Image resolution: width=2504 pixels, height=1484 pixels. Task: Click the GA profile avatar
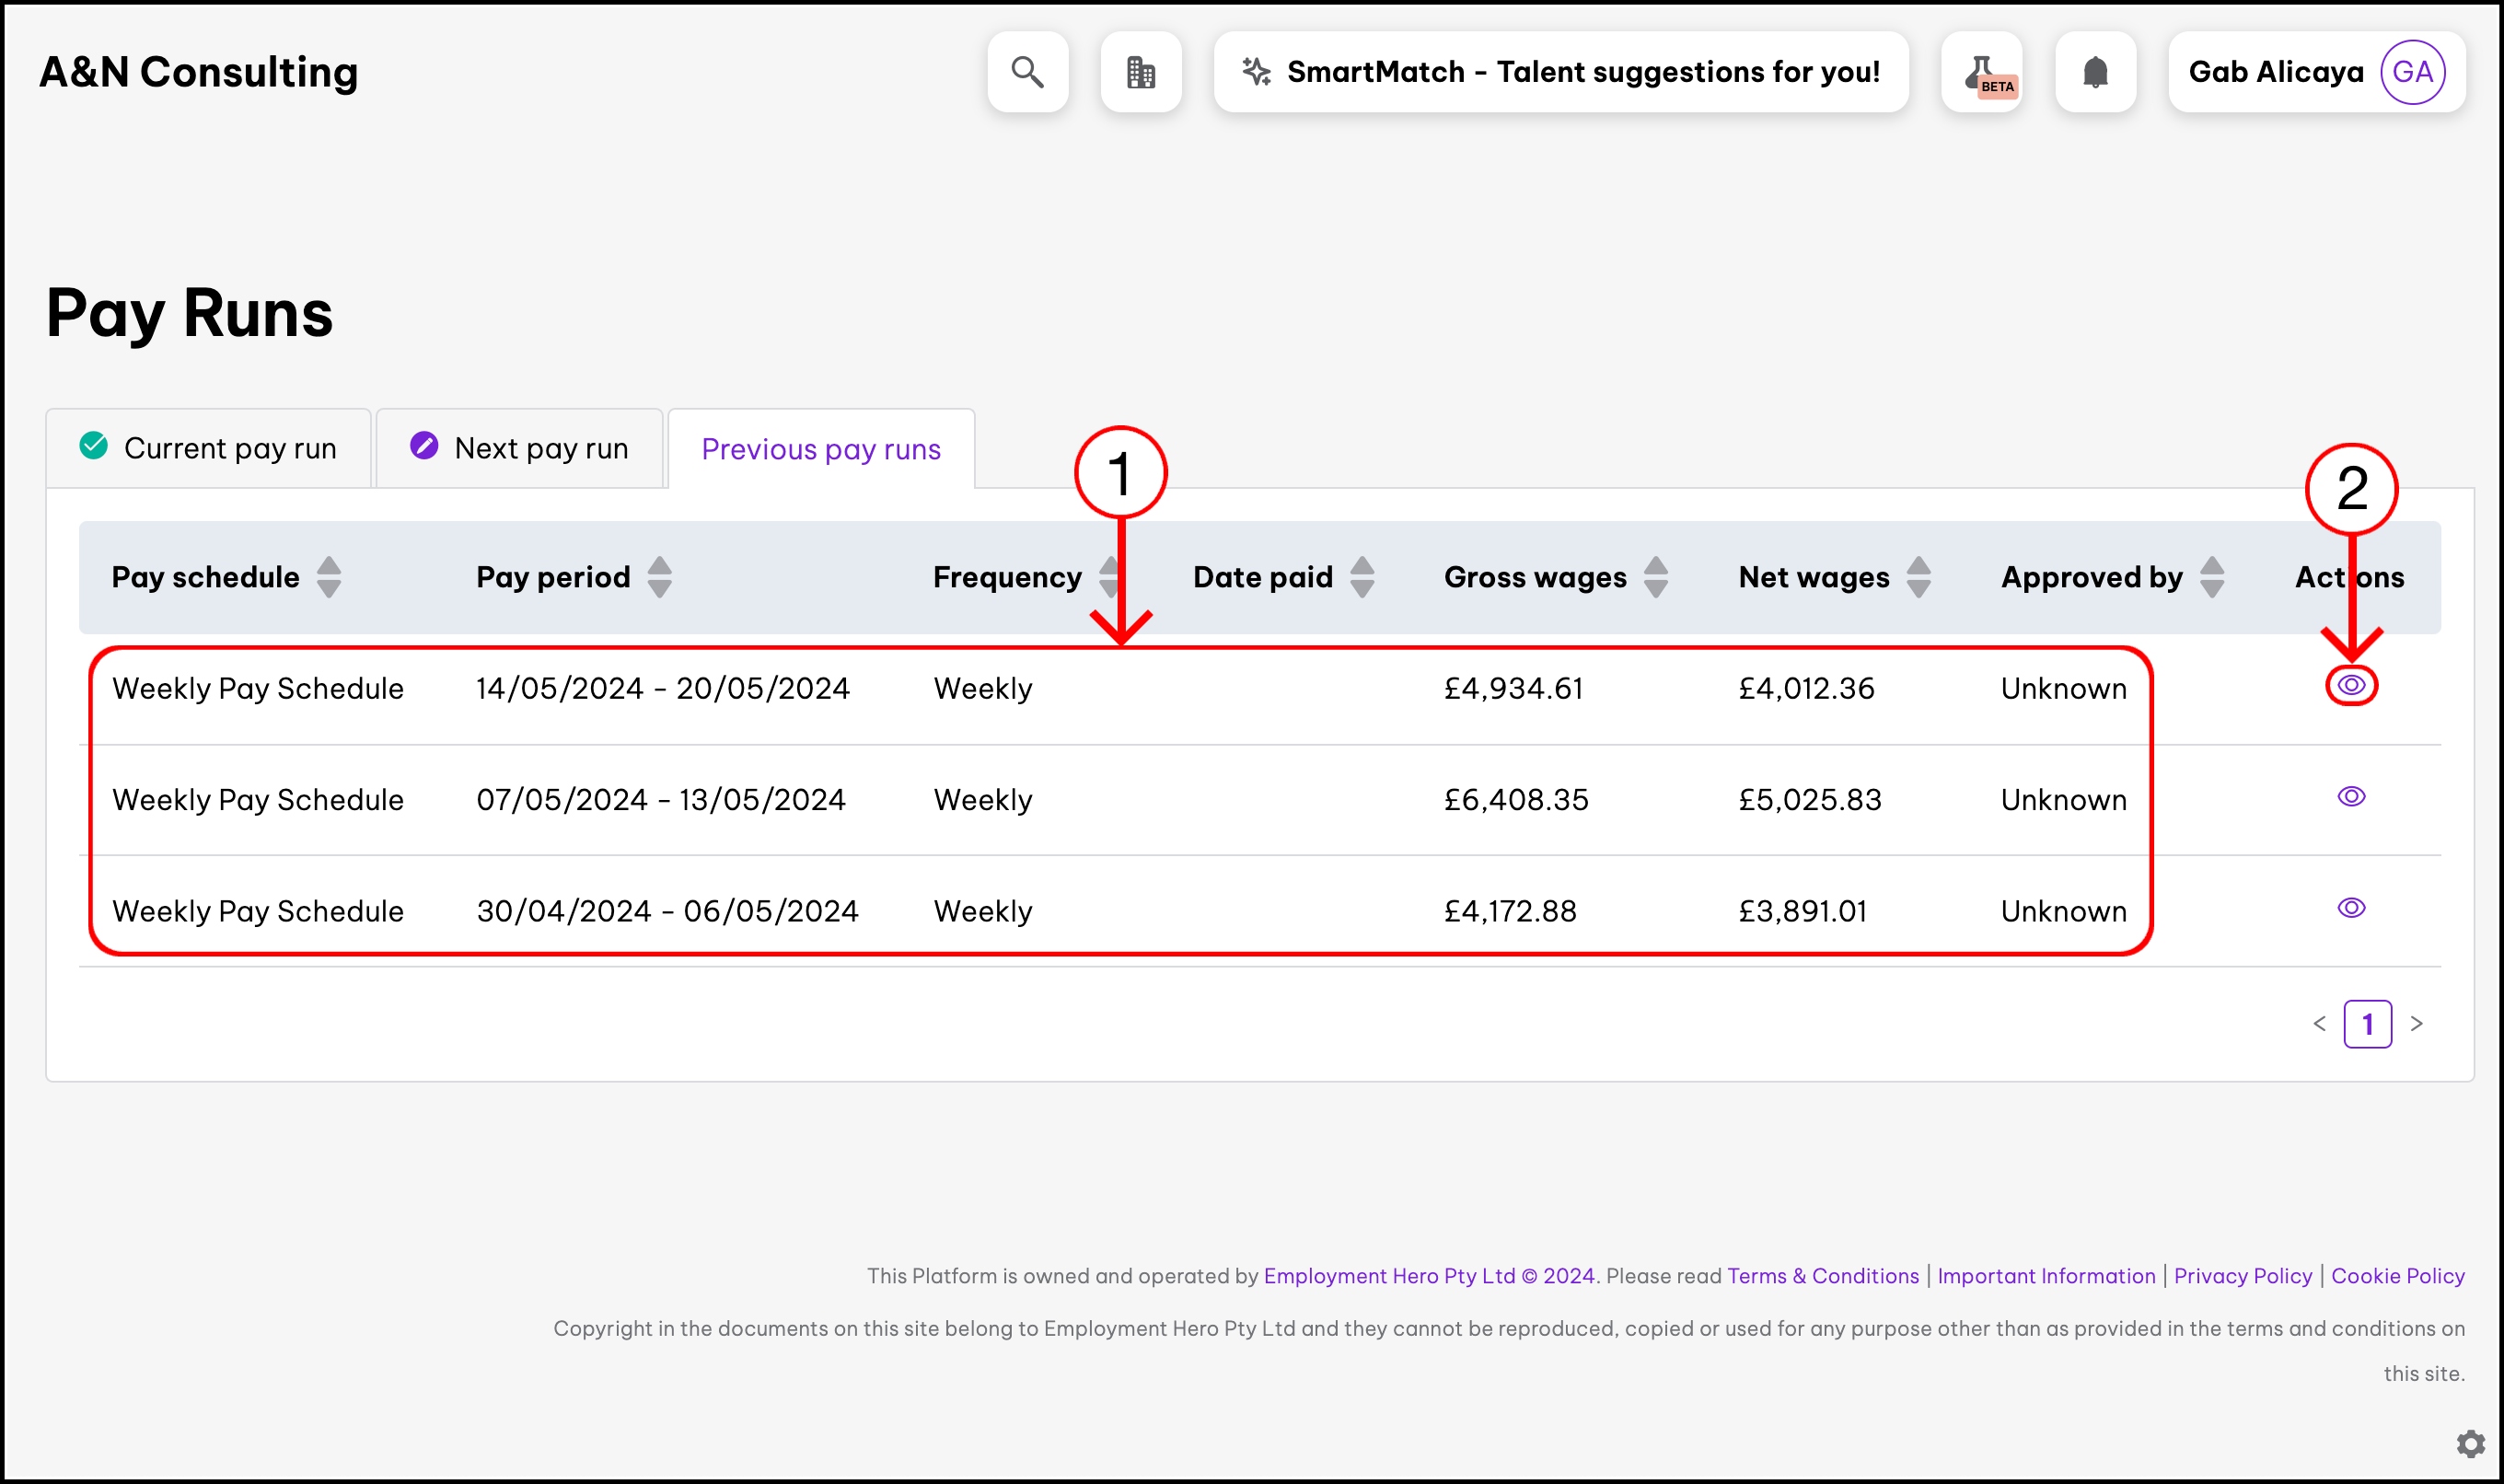[2412, 72]
